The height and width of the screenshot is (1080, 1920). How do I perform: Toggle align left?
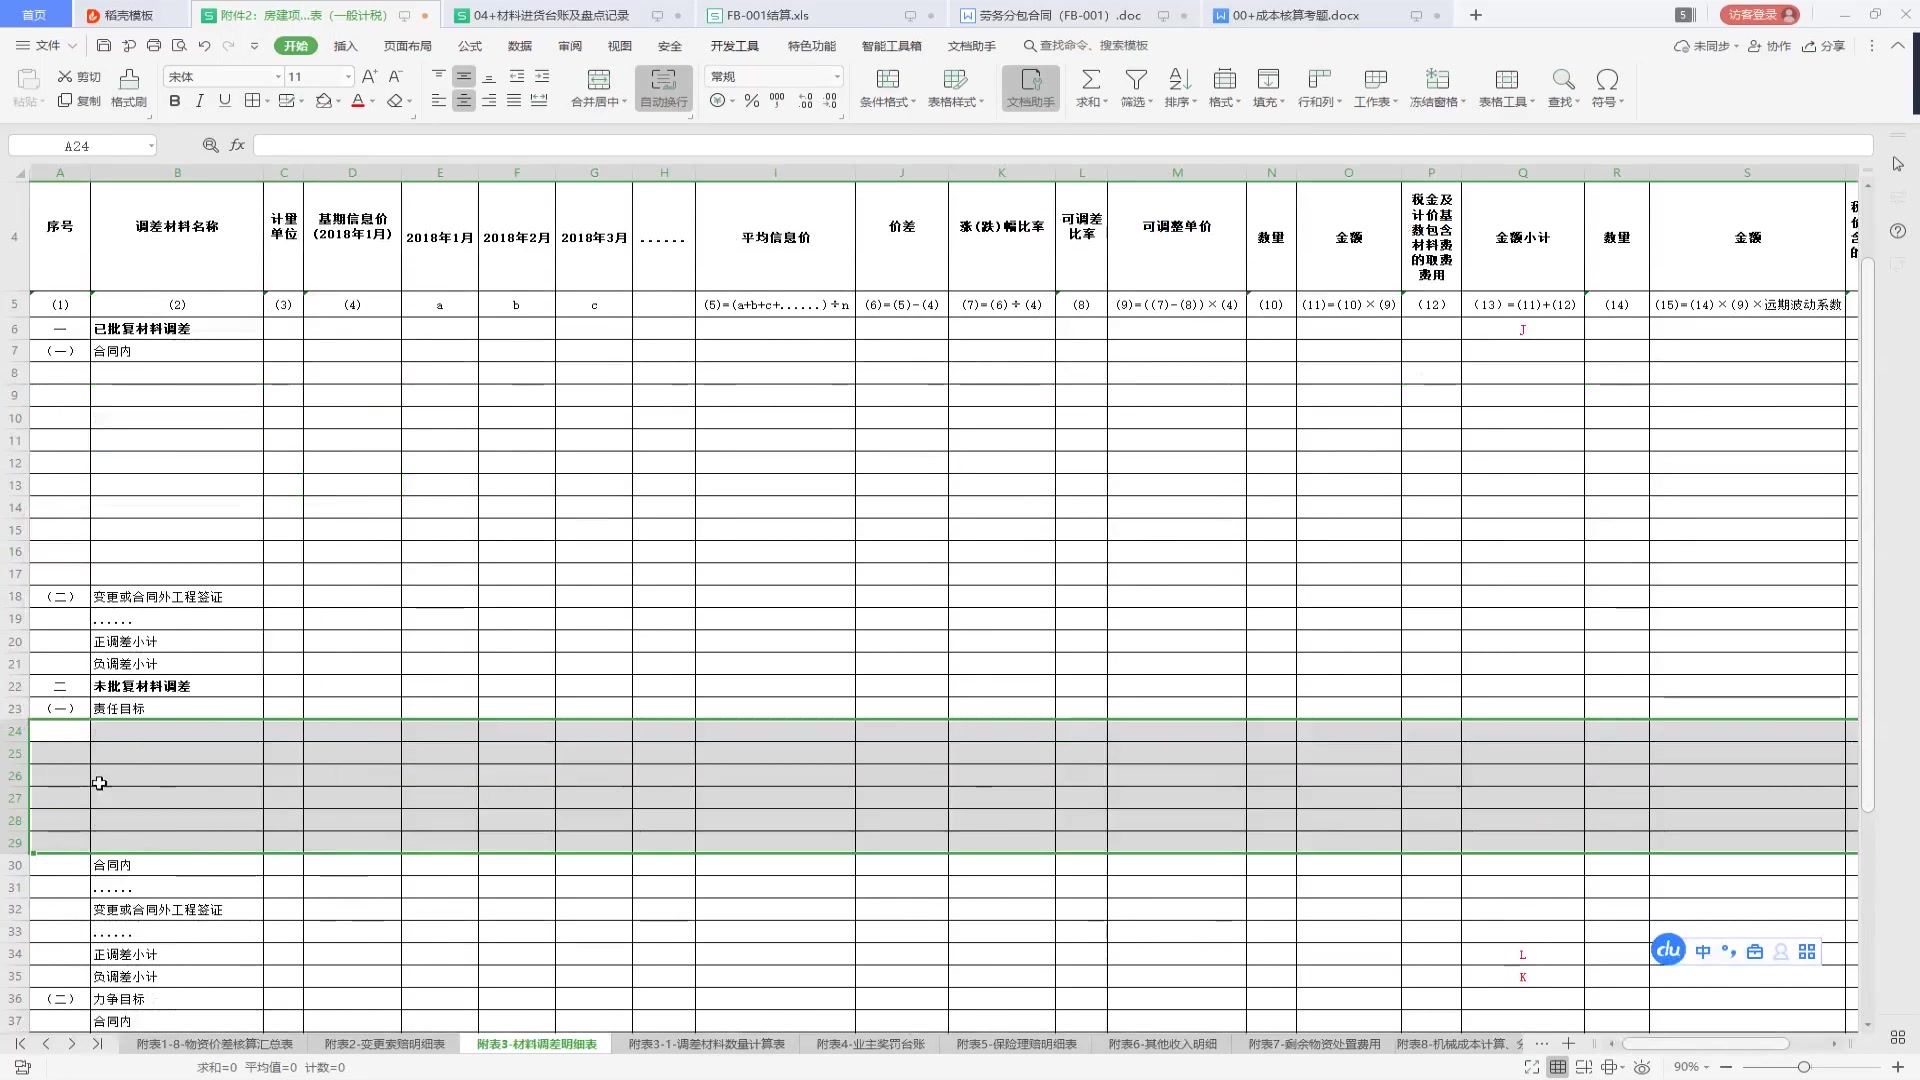[x=439, y=101]
